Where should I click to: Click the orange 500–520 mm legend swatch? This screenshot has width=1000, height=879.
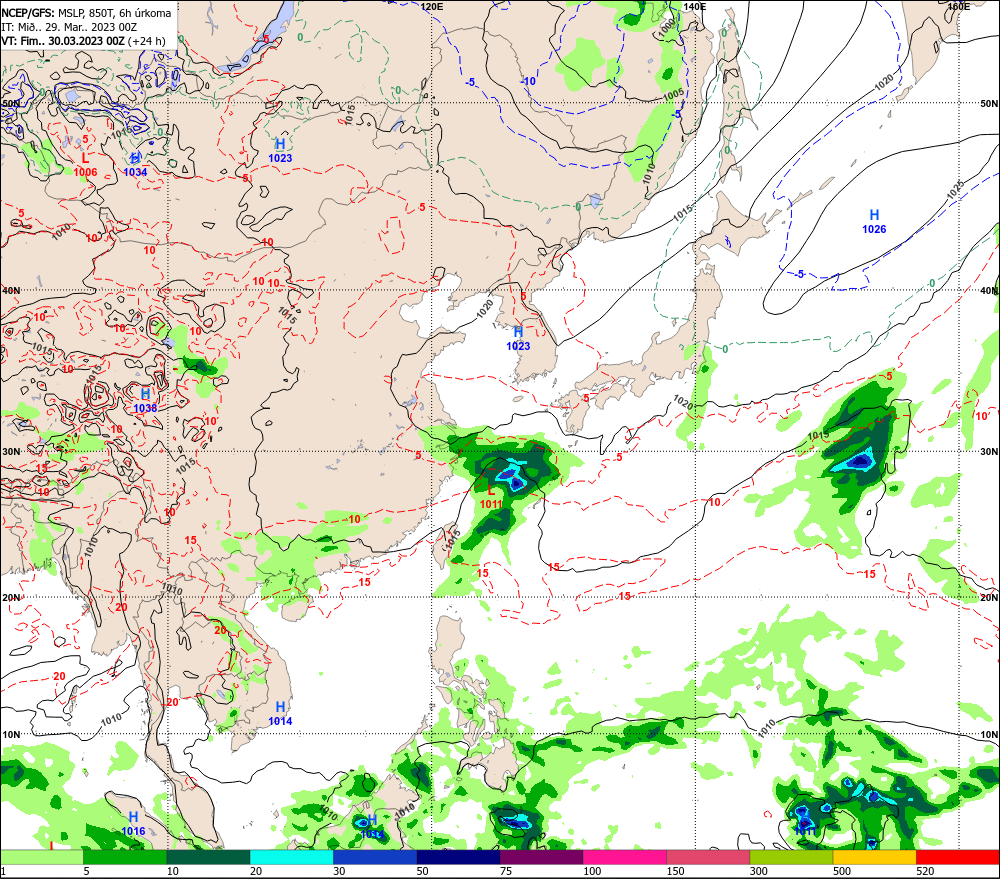(874, 857)
